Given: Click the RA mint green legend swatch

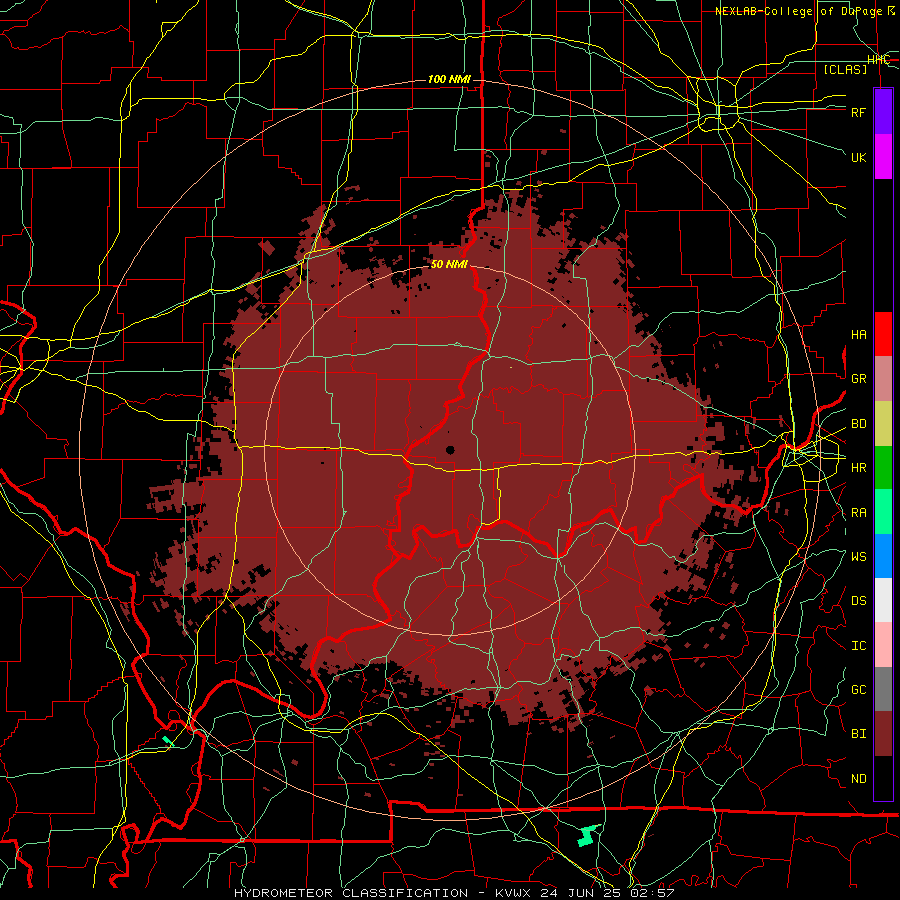Looking at the screenshot, I should pyautogui.click(x=883, y=512).
